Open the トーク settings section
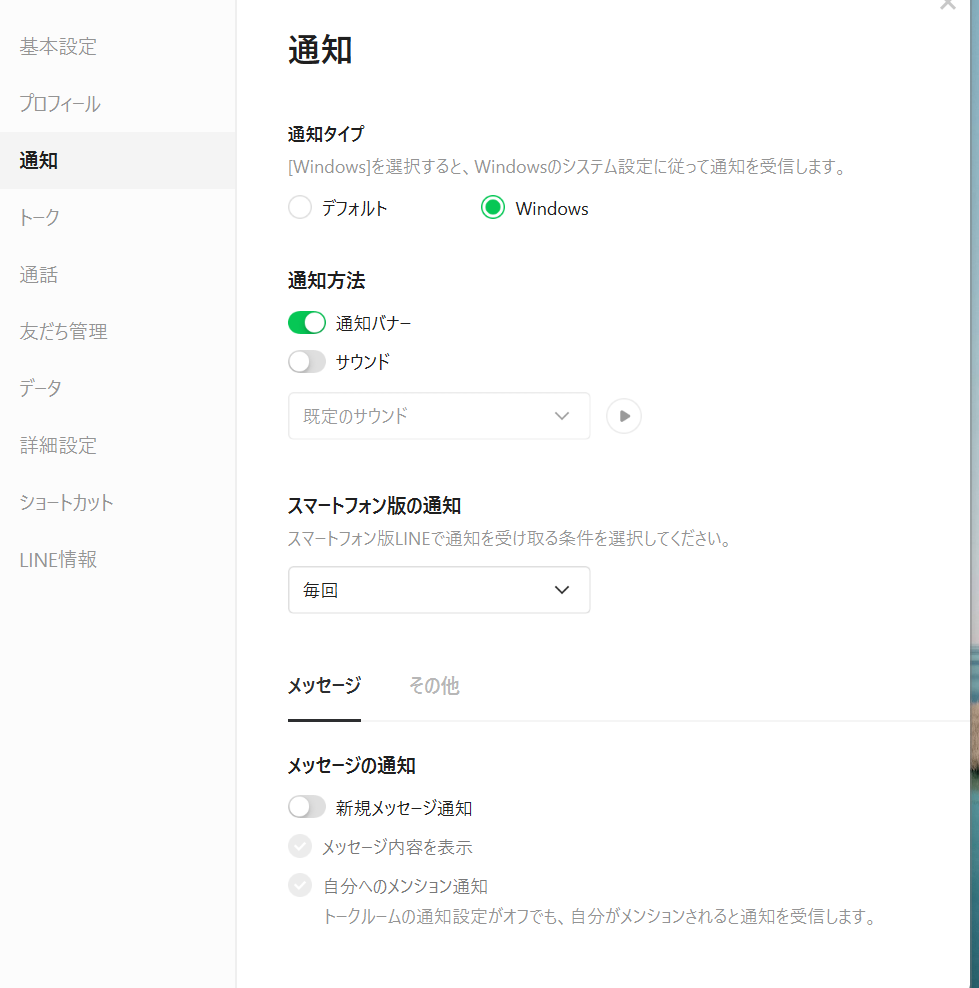This screenshot has width=979, height=988. click(x=40, y=217)
